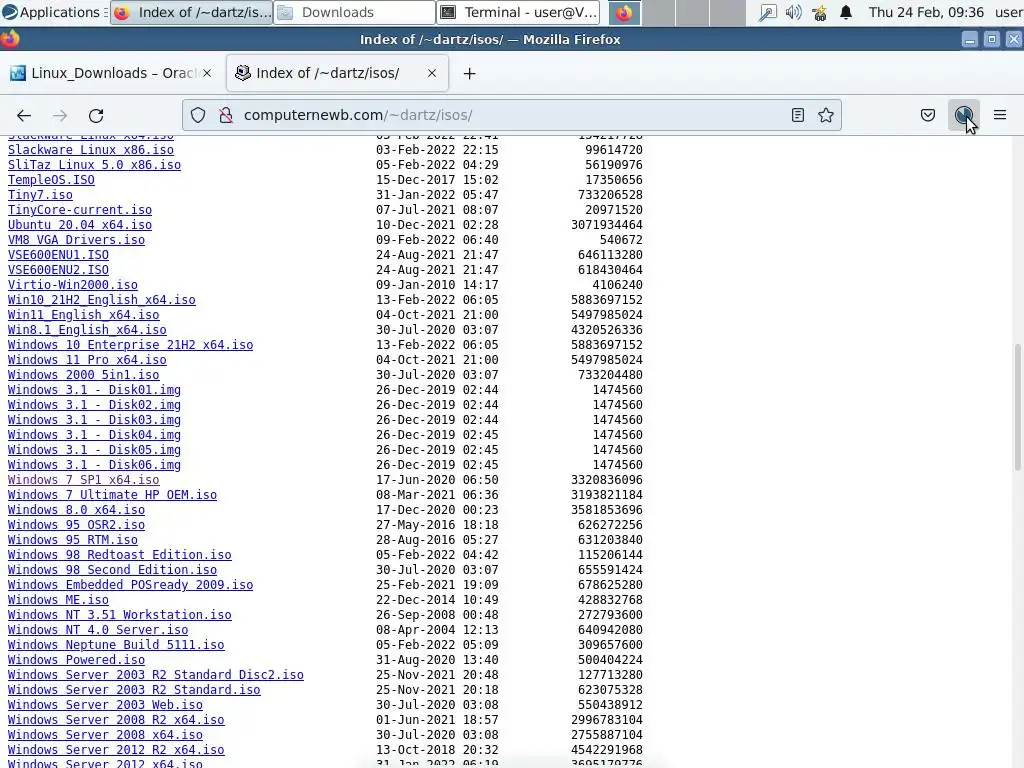The image size is (1024, 768).
Task: Click Windows_Neptune_Build_5111.iso link
Action: (x=116, y=645)
